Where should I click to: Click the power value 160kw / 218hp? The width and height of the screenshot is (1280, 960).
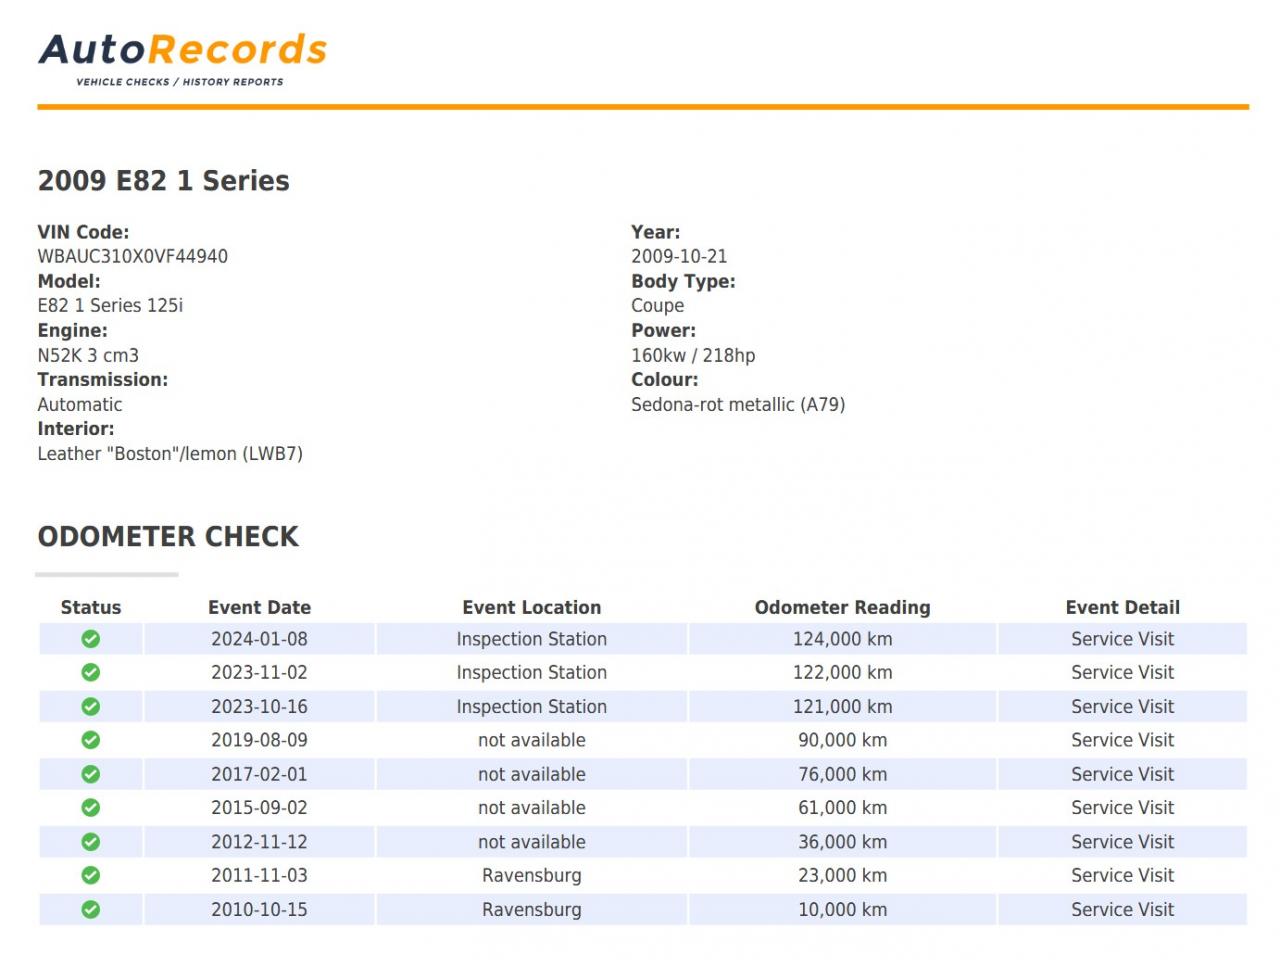pos(693,355)
